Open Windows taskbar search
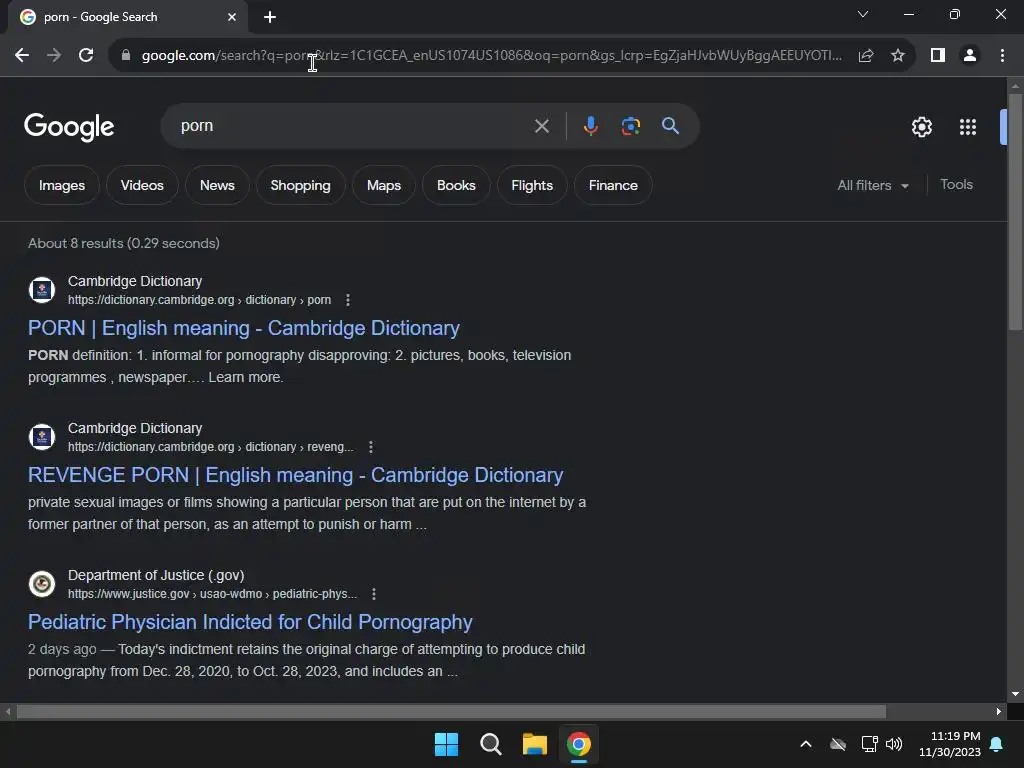The width and height of the screenshot is (1024, 768). [490, 744]
